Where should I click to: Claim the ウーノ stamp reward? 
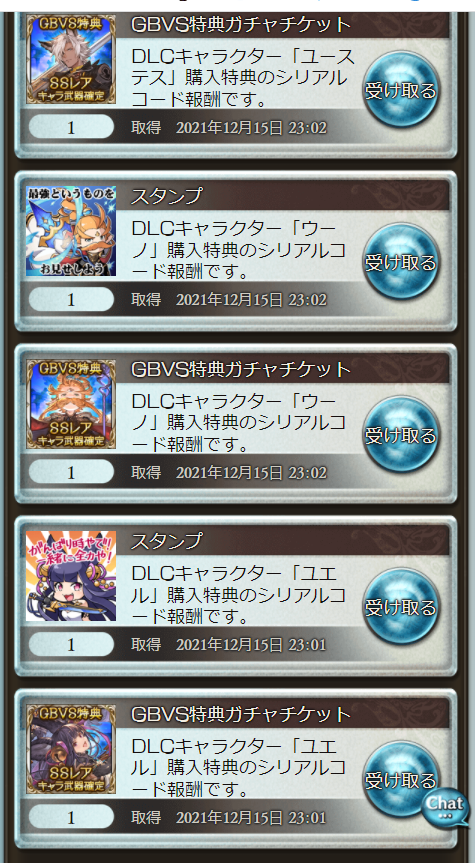(x=401, y=261)
